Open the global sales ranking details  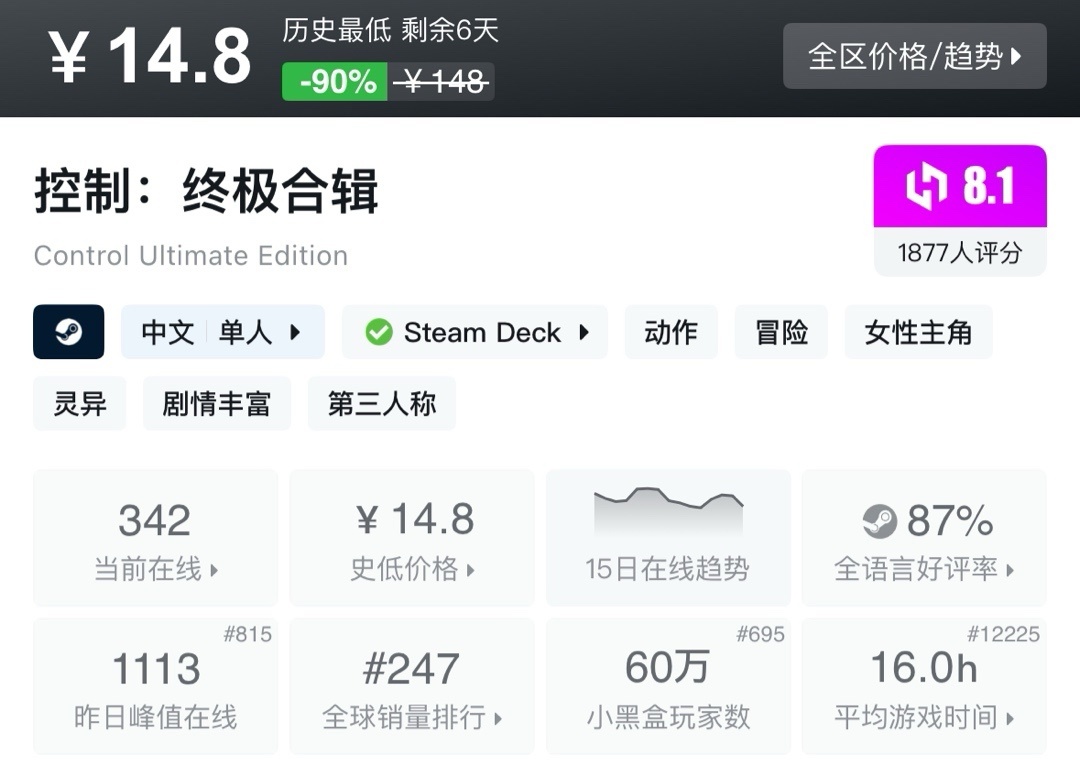click(412, 686)
